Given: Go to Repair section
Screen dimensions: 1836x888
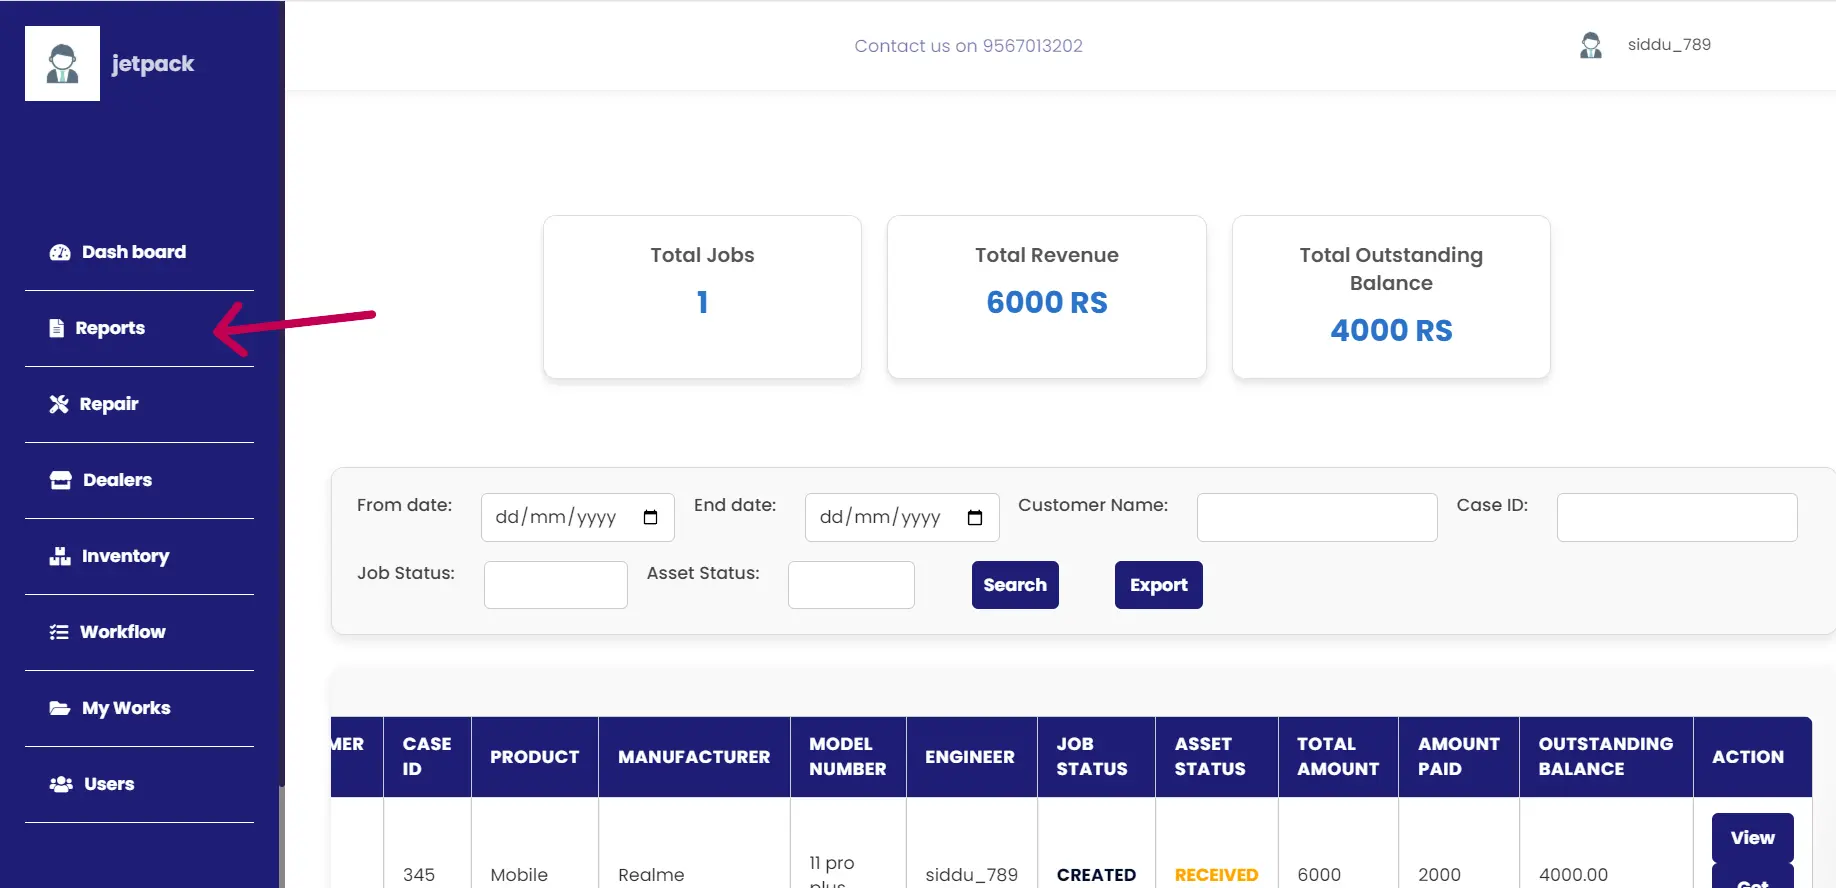Looking at the screenshot, I should [139, 404].
